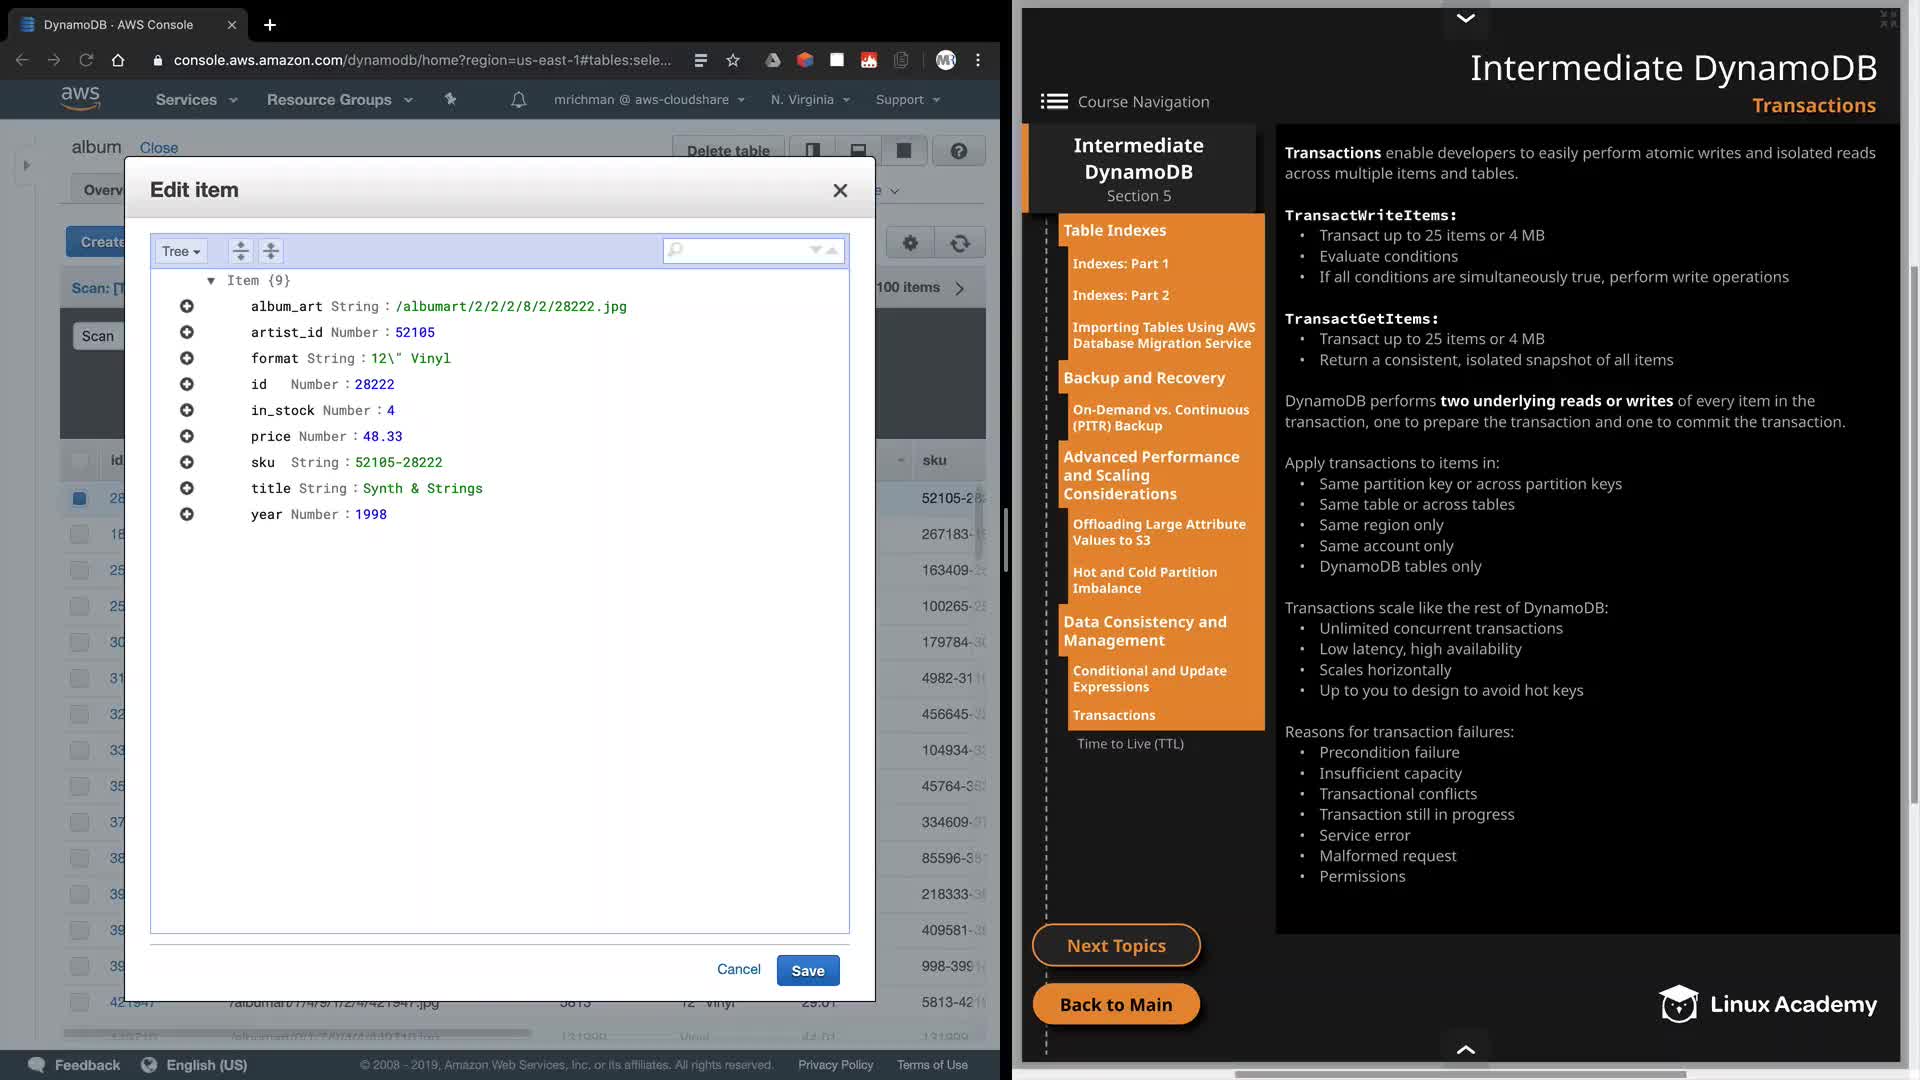Open the N. Virginia region dropdown
The image size is (1920, 1080).
tap(810, 100)
